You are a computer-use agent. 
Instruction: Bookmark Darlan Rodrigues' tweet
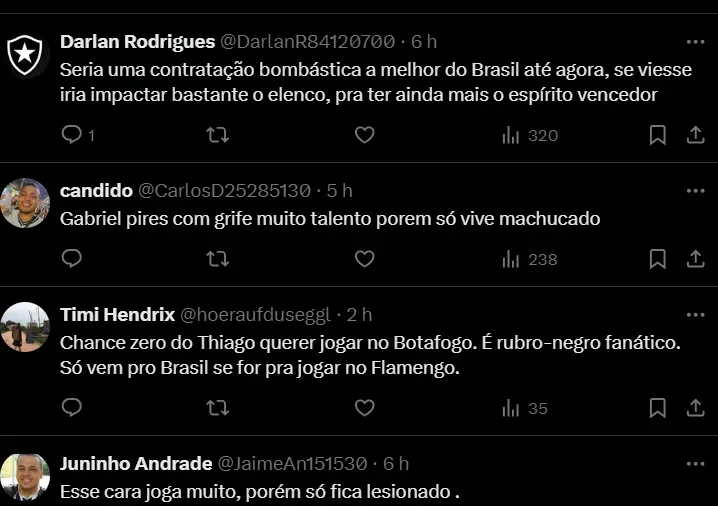657,135
